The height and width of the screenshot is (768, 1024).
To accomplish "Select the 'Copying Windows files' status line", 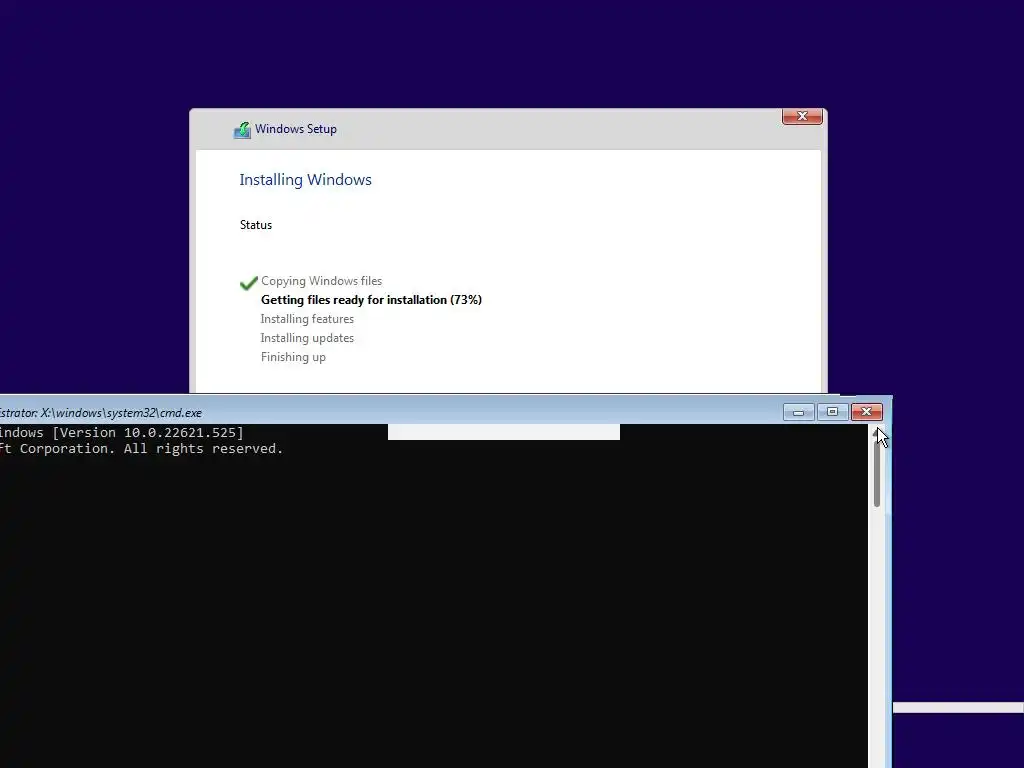I will (321, 281).
